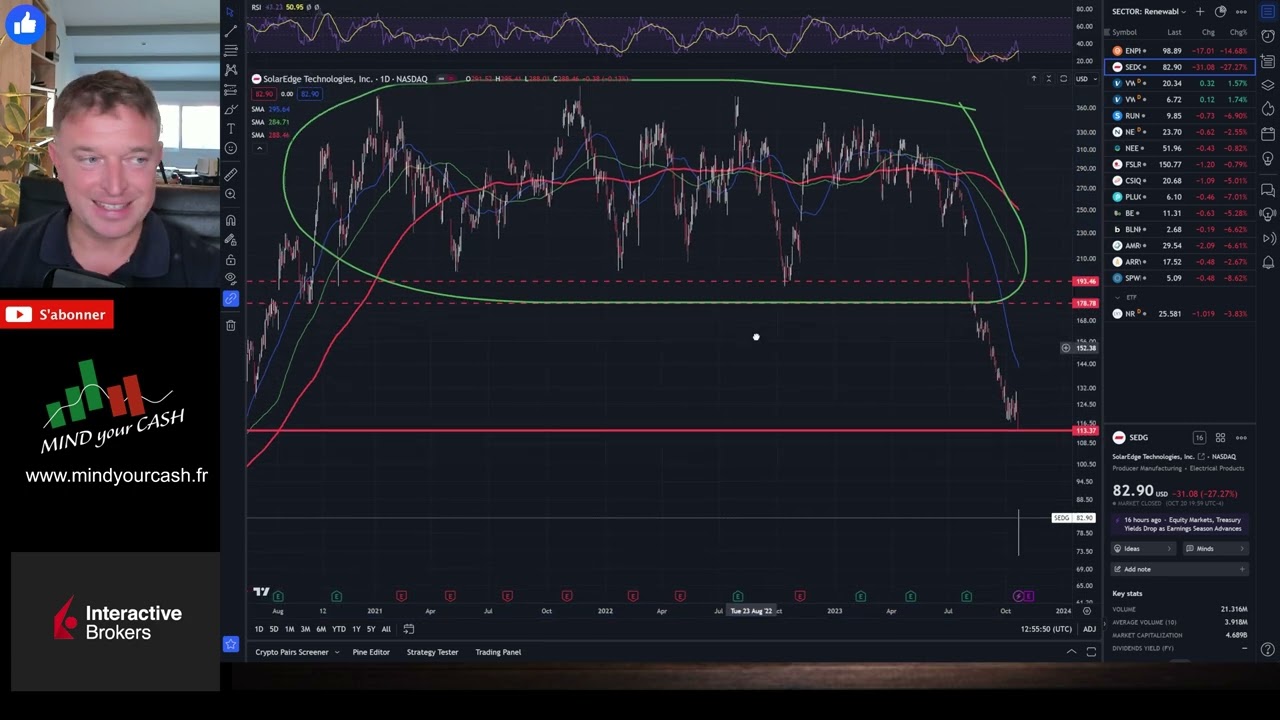The width and height of the screenshot is (1280, 720).
Task: Select the RUN watchlist row
Action: [x=1178, y=116]
